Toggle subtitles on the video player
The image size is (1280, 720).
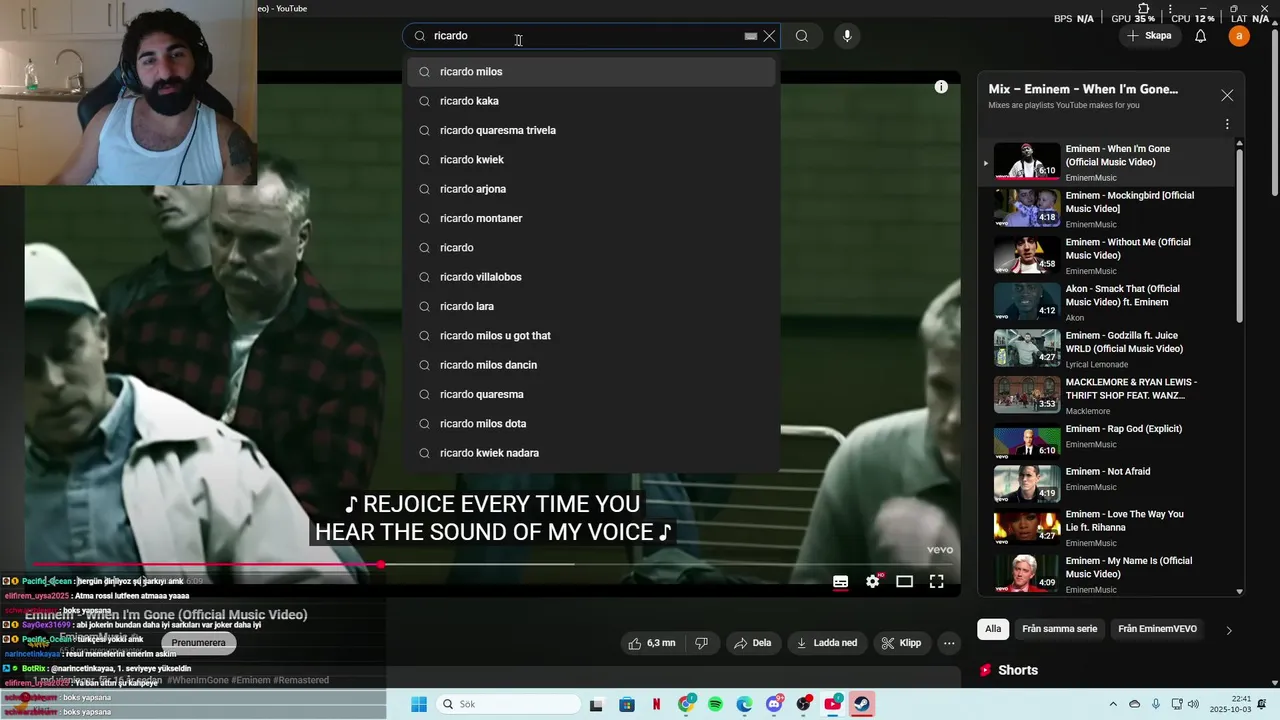click(x=841, y=581)
